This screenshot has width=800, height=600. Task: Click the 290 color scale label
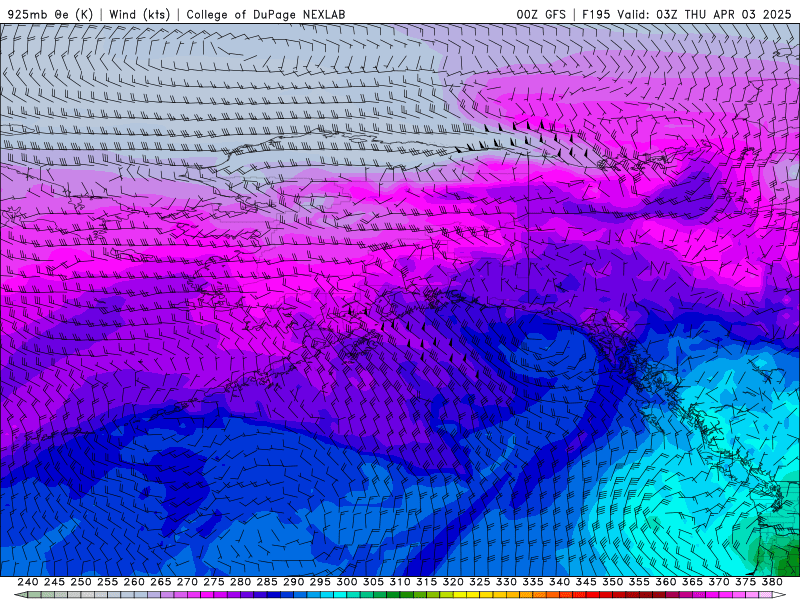point(293,582)
